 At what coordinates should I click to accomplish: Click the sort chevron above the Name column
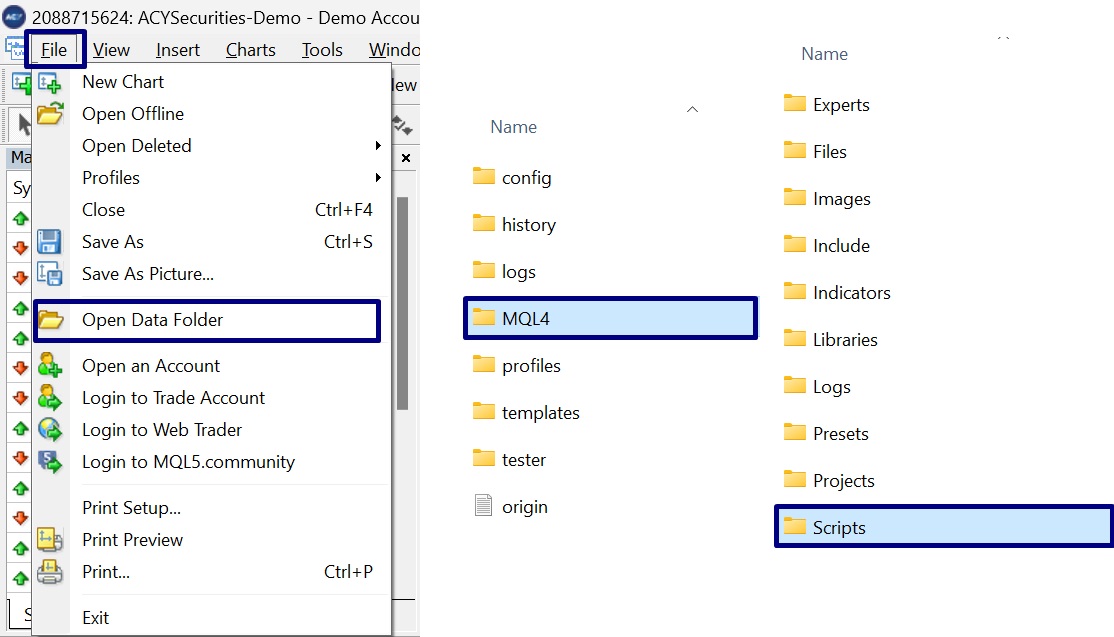click(x=692, y=108)
